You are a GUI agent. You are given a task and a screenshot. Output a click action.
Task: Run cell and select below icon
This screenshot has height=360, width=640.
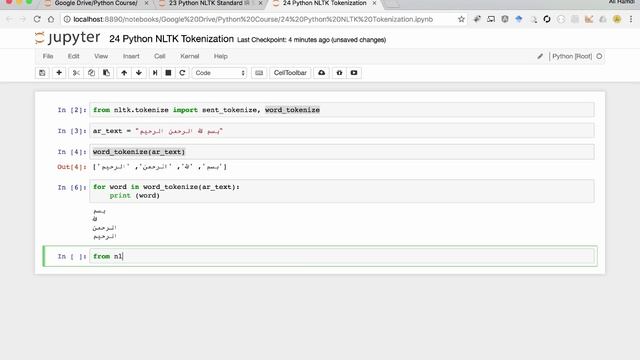[155, 73]
